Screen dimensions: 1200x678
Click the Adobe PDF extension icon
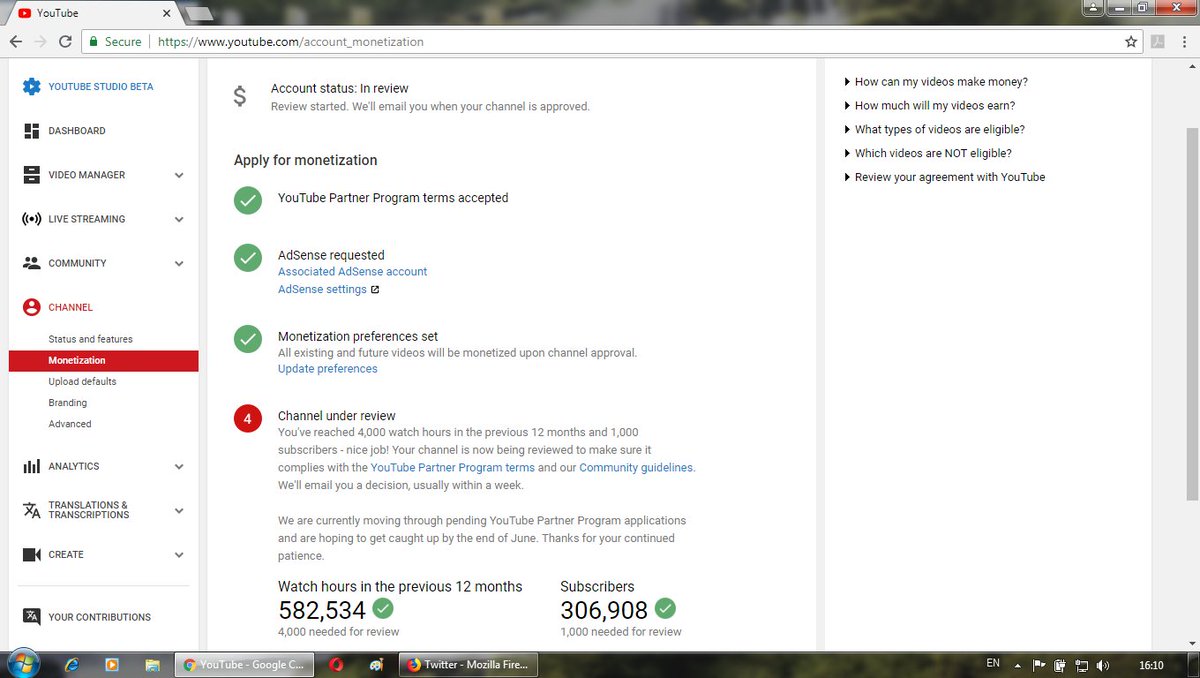tap(1158, 42)
